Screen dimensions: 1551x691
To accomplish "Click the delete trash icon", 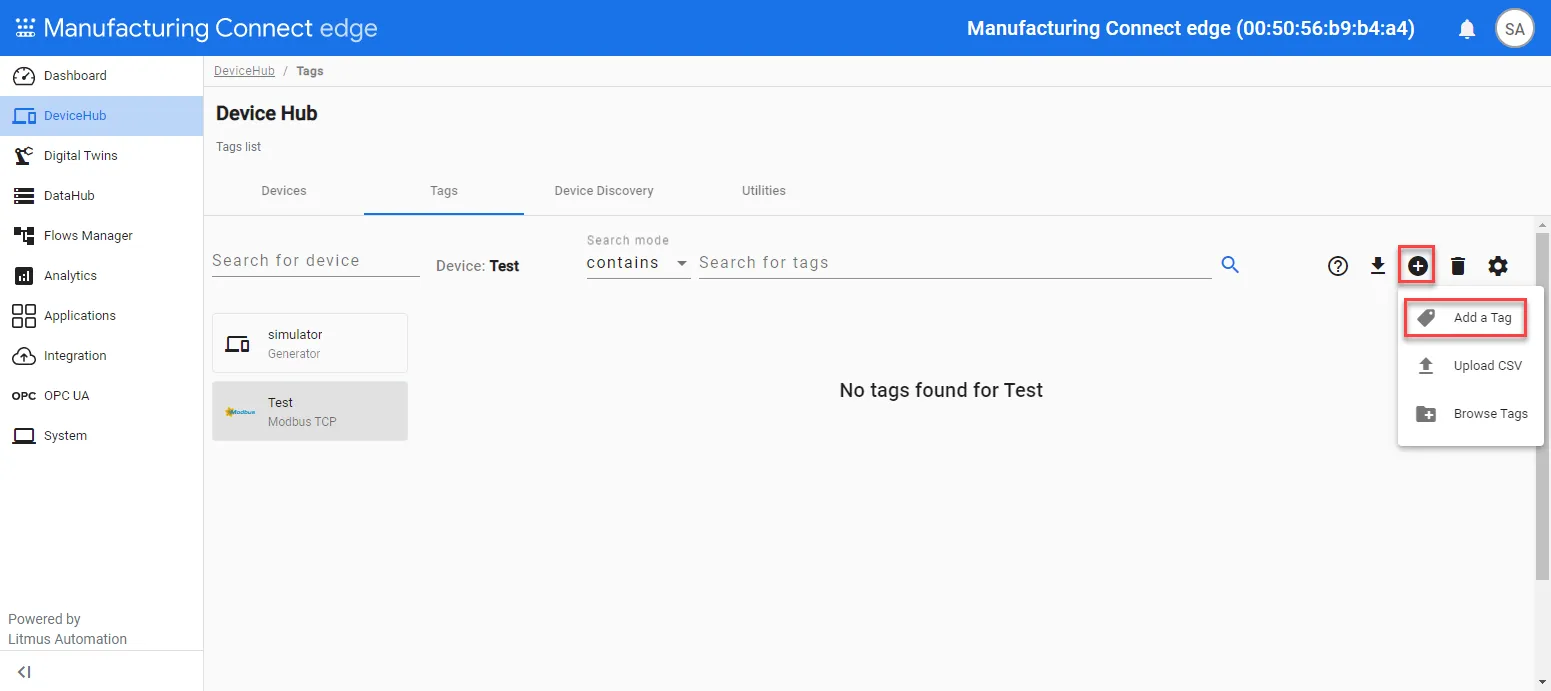I will [1458, 266].
